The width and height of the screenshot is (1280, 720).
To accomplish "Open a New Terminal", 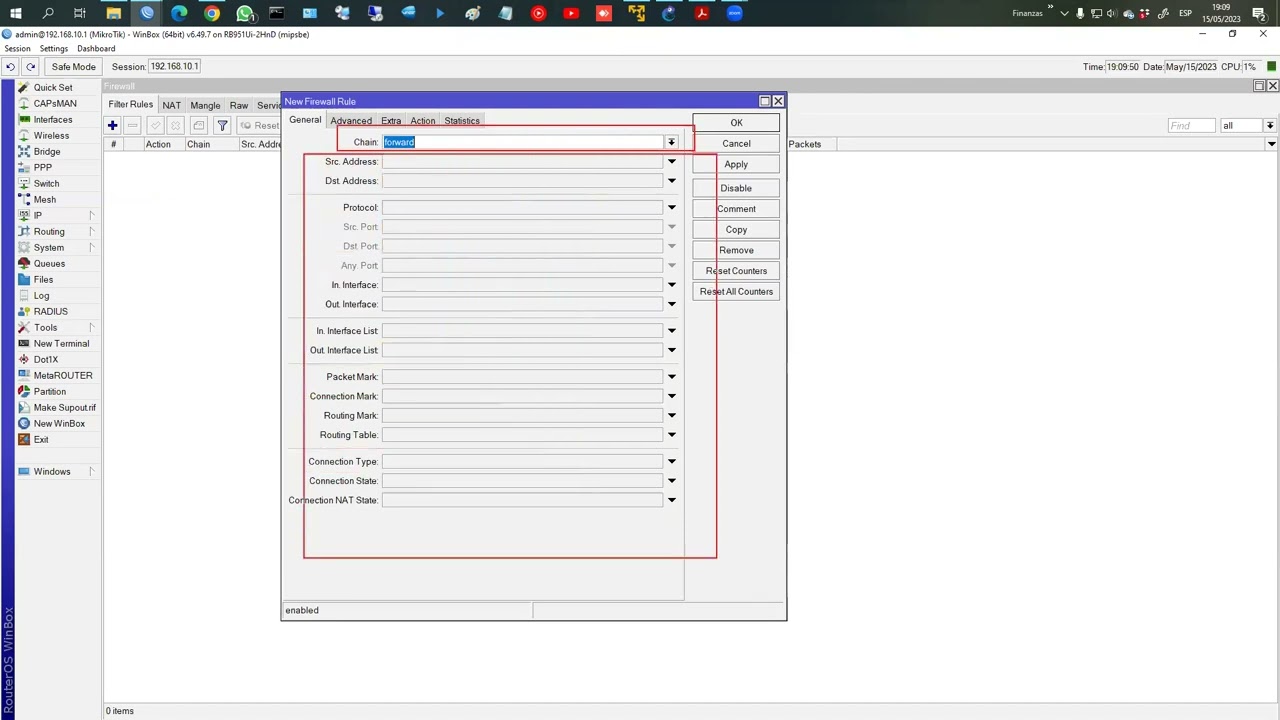I will [x=61, y=343].
